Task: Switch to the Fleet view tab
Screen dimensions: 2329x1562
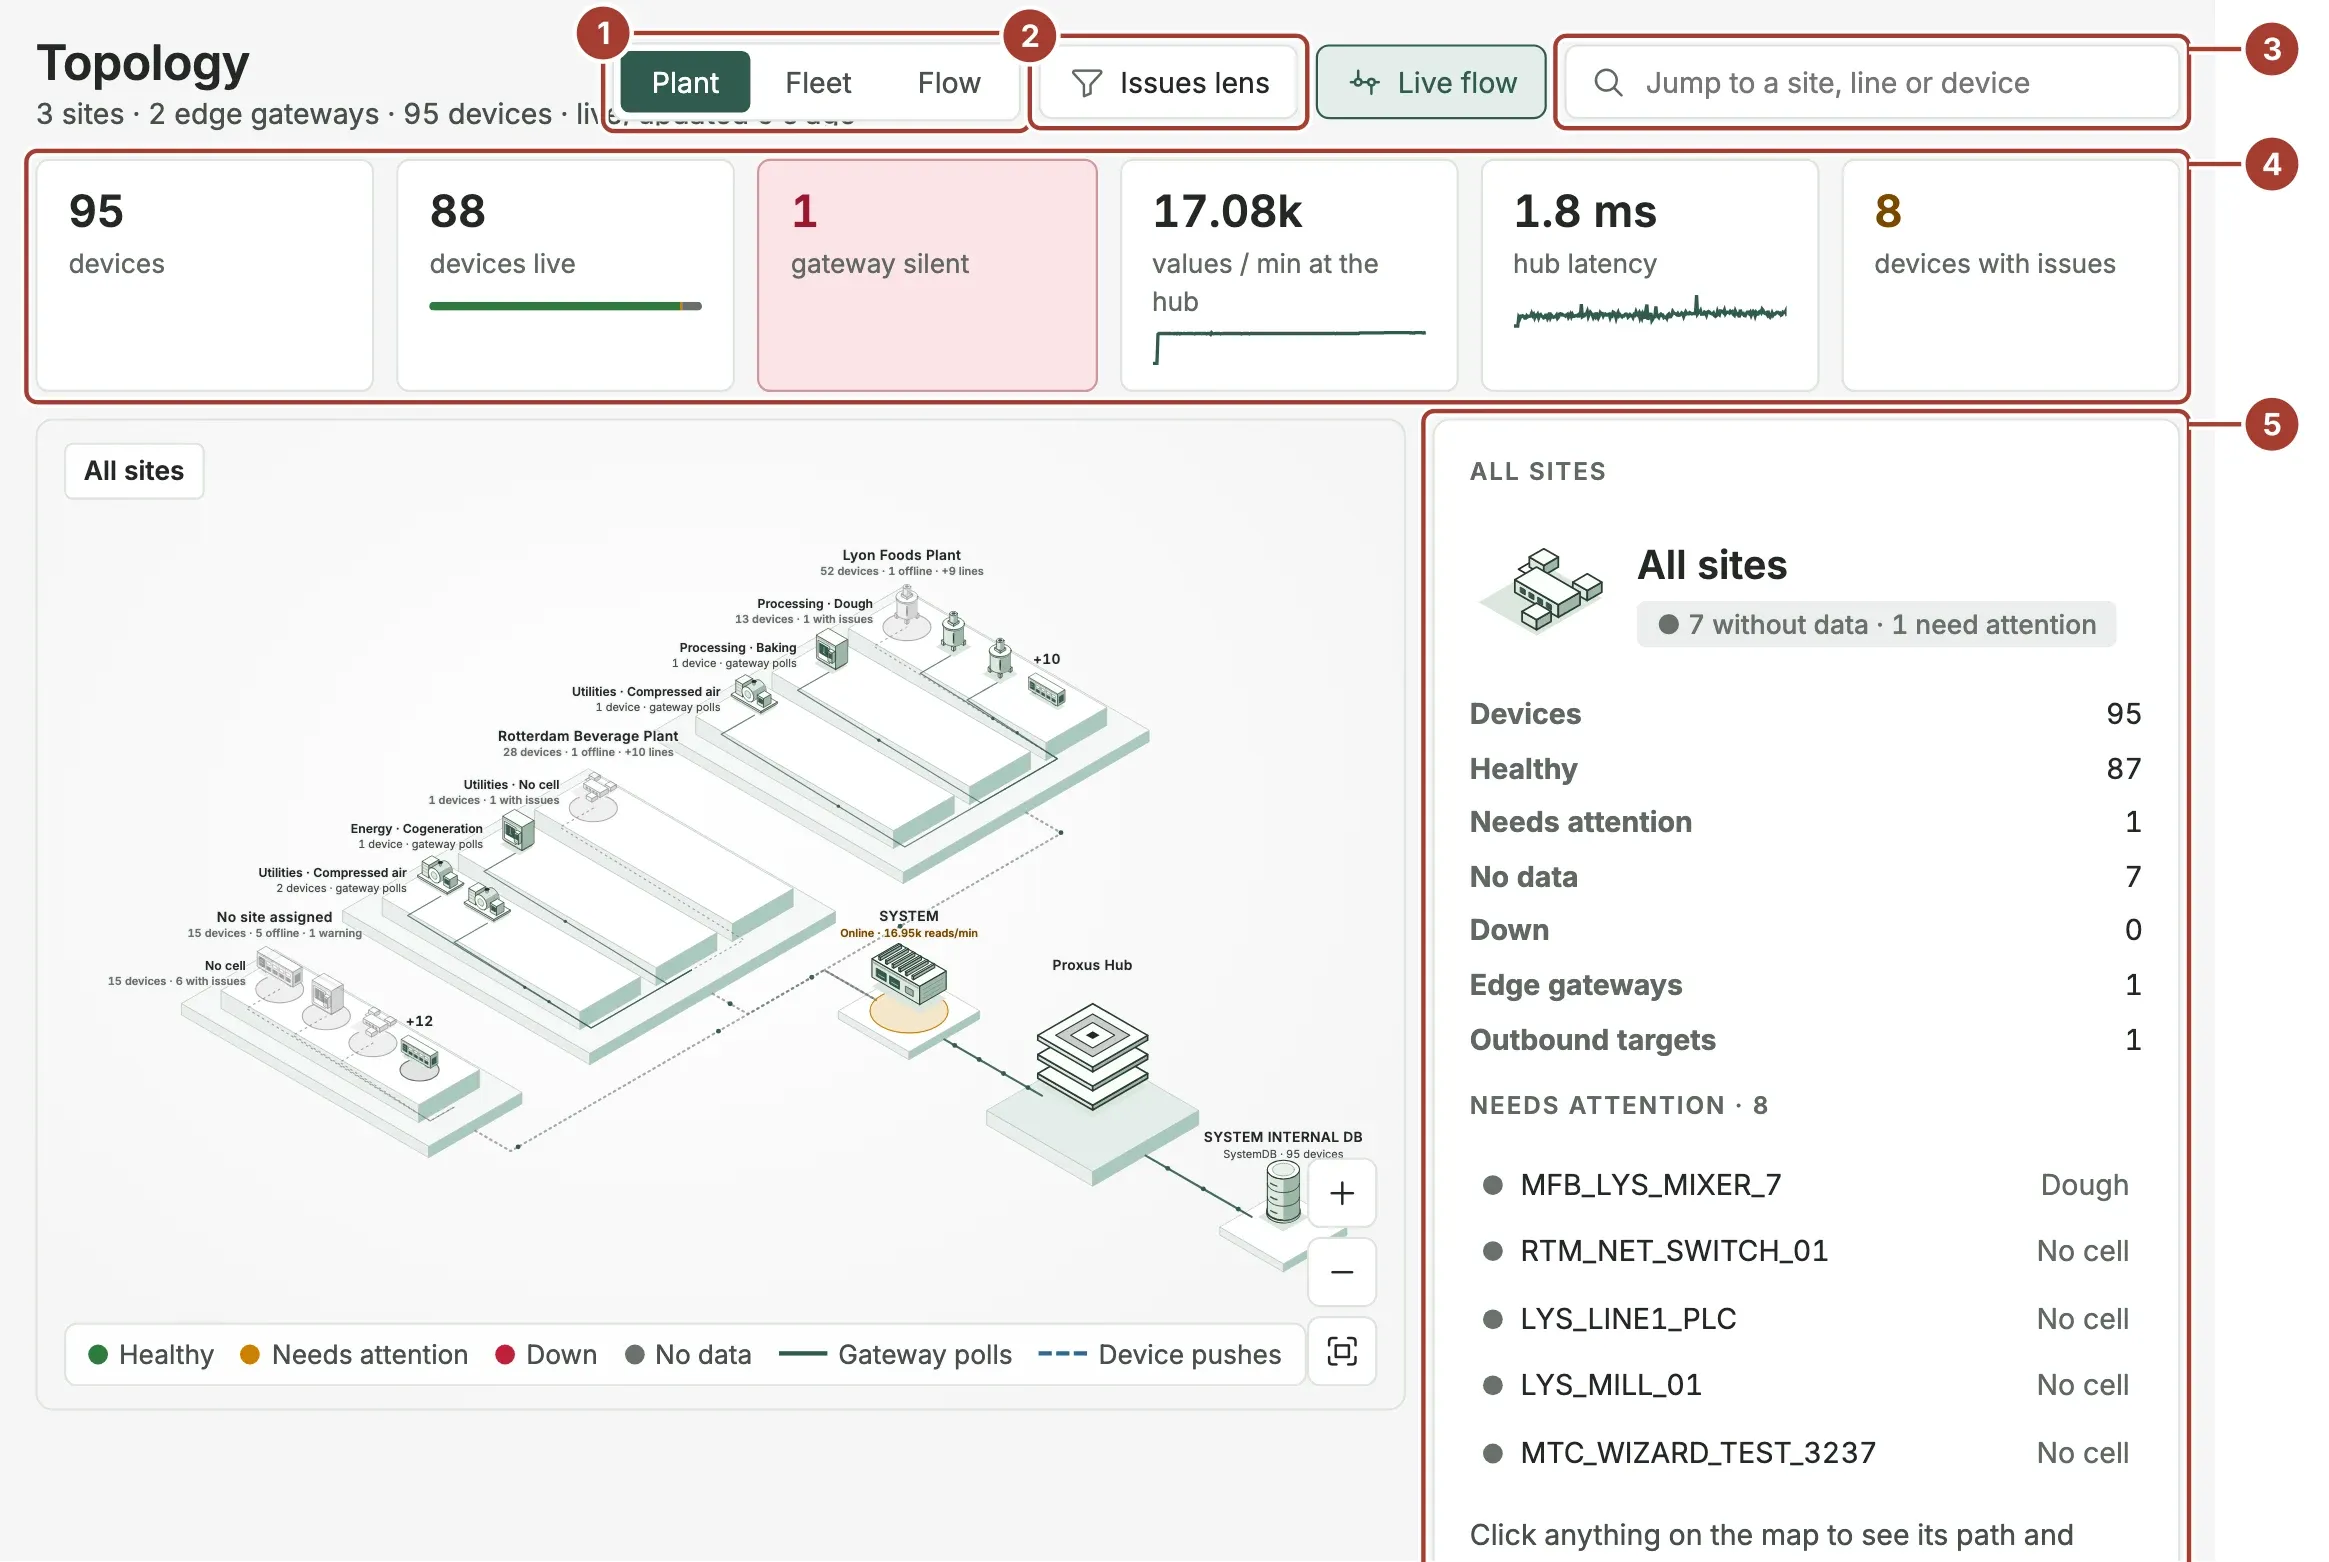Action: 818,82
